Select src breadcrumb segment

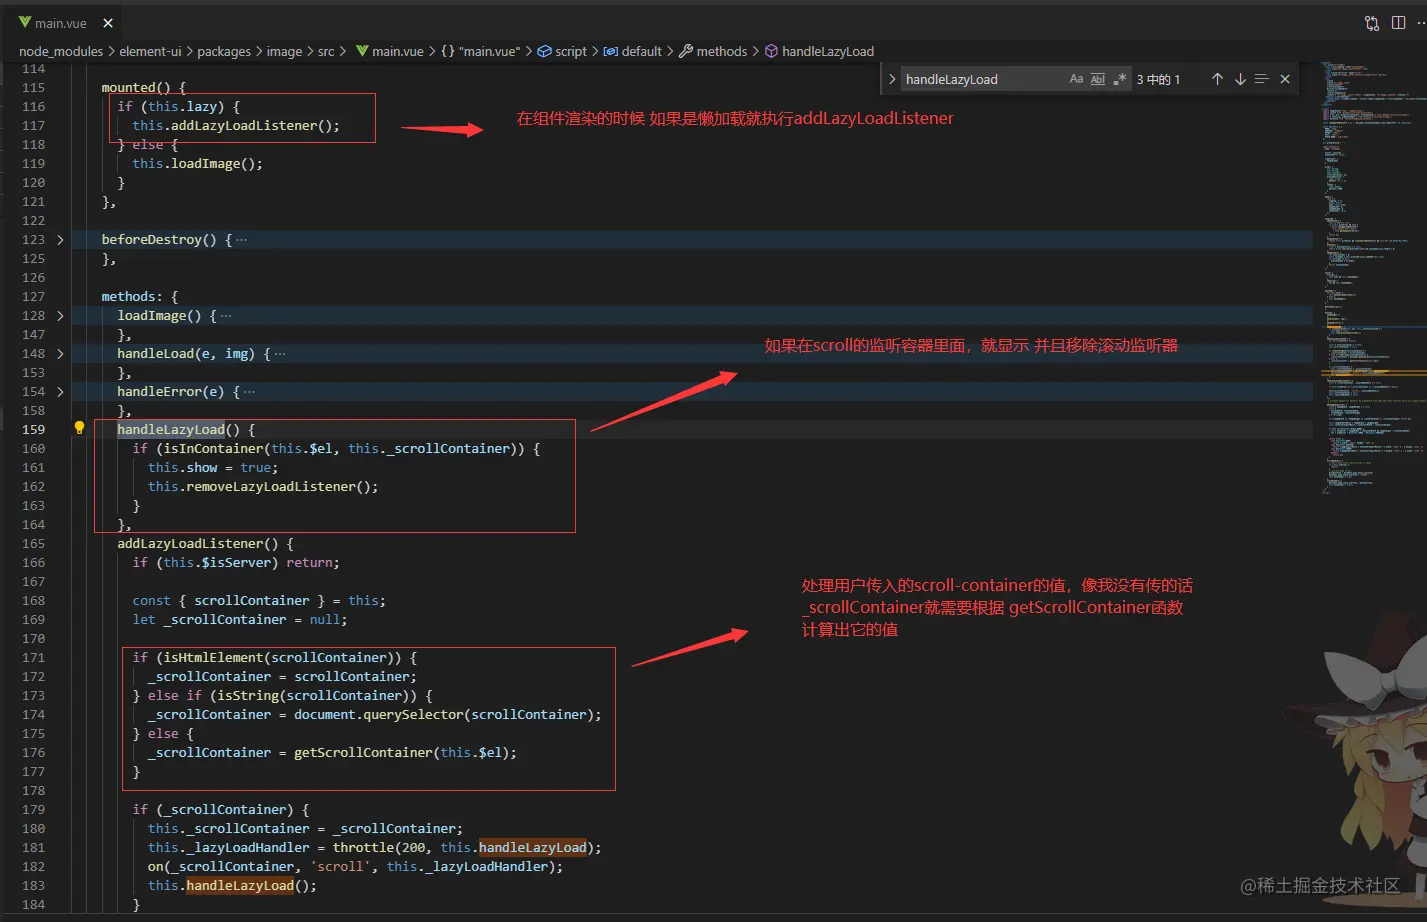[x=326, y=51]
